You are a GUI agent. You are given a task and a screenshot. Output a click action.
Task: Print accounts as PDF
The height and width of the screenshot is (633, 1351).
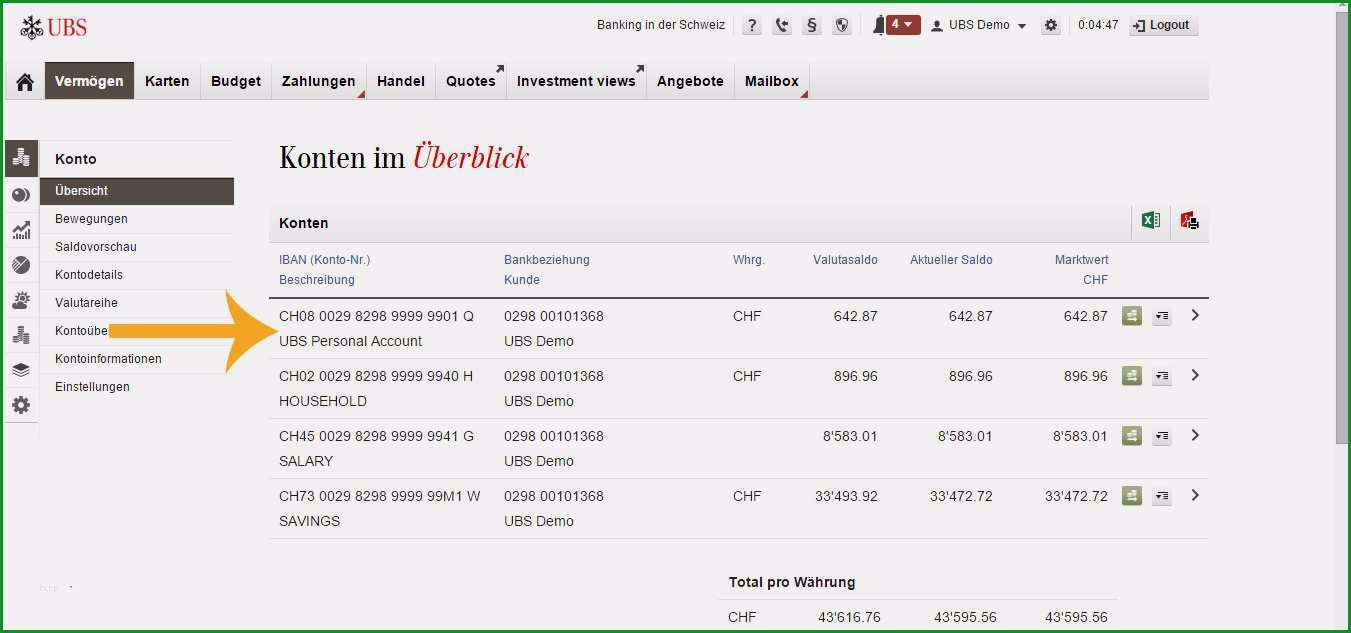tap(1189, 221)
